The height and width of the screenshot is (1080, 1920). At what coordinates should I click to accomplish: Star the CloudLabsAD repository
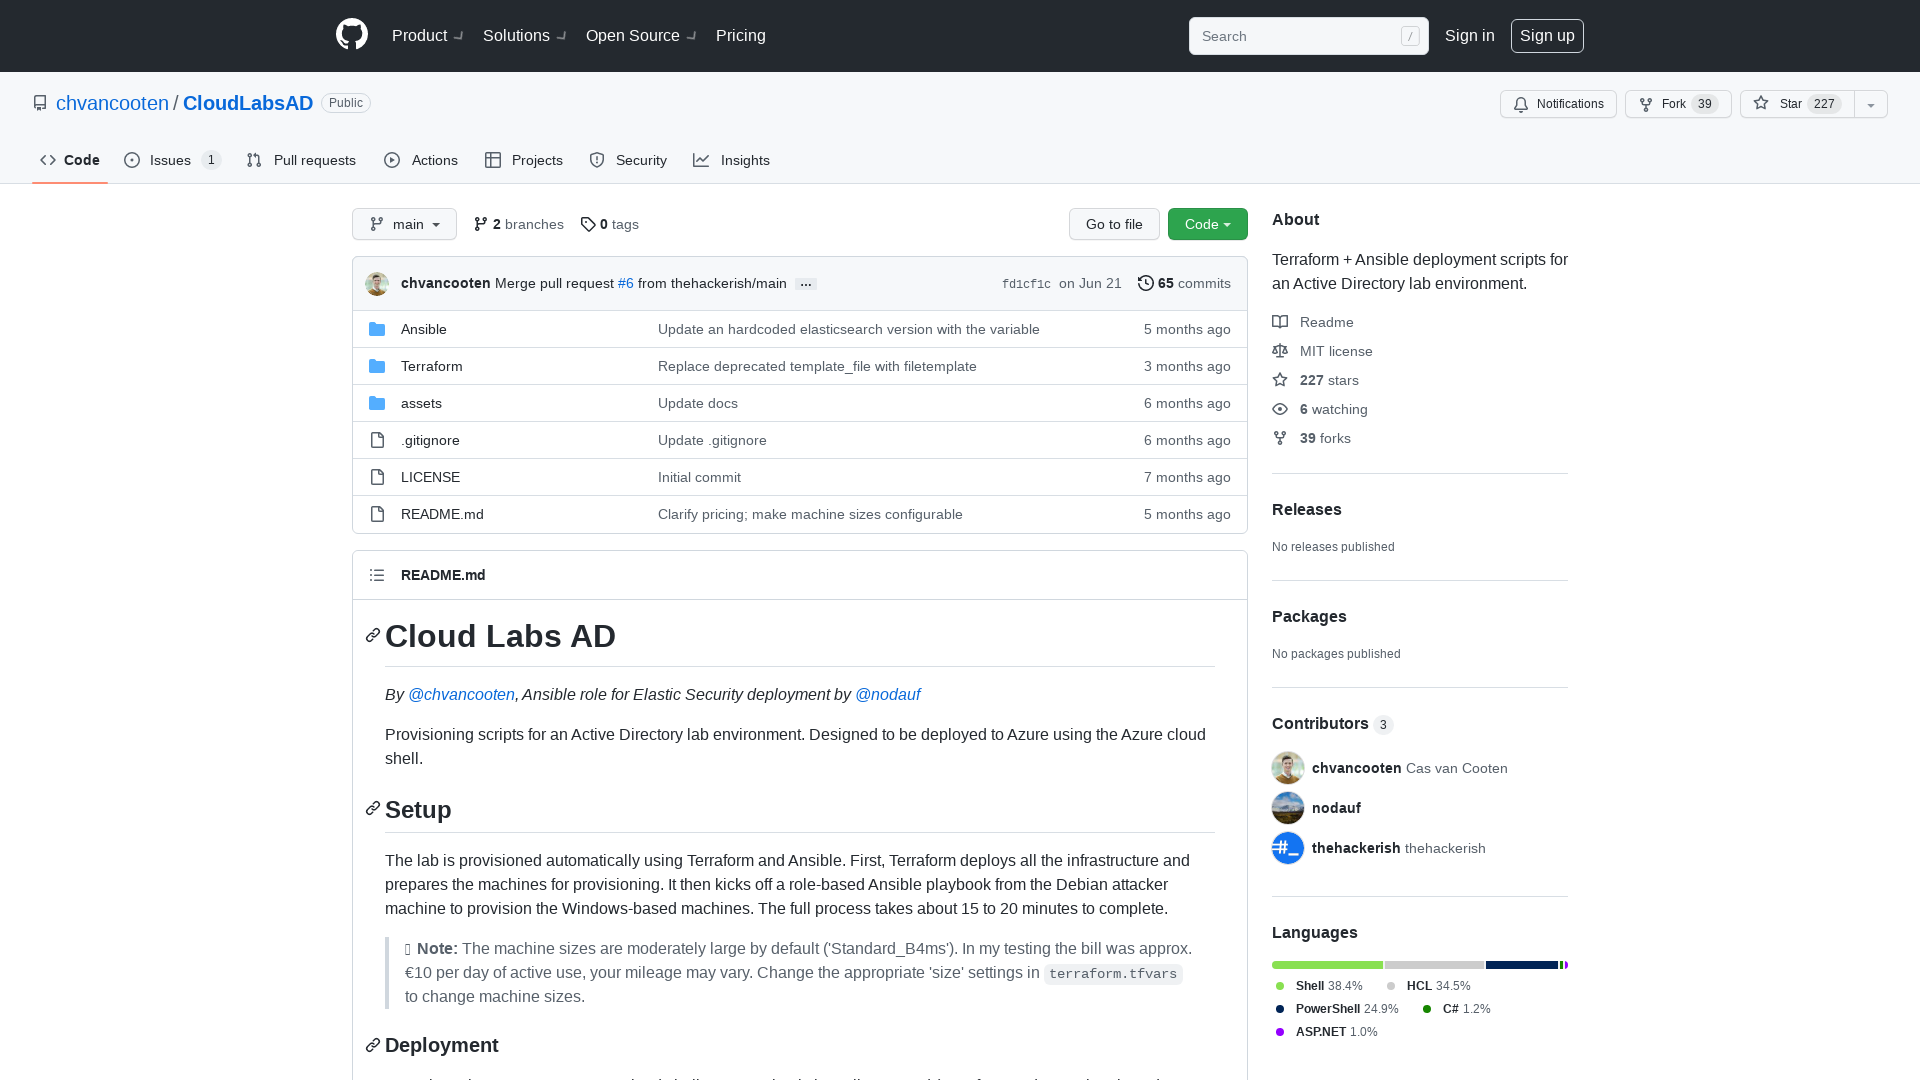pos(1797,104)
